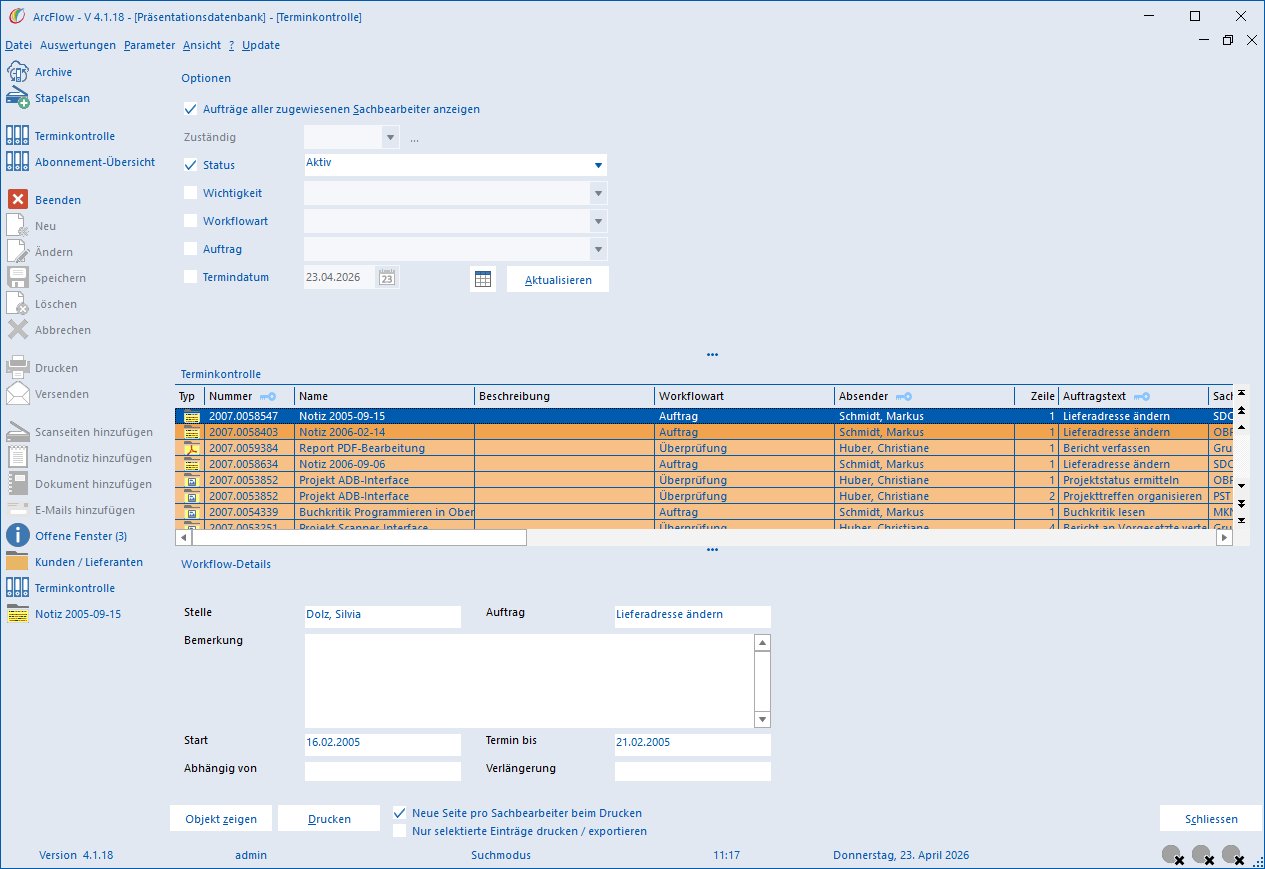
Task: Click the table grid icon beside Aktualisieren
Action: click(x=483, y=279)
